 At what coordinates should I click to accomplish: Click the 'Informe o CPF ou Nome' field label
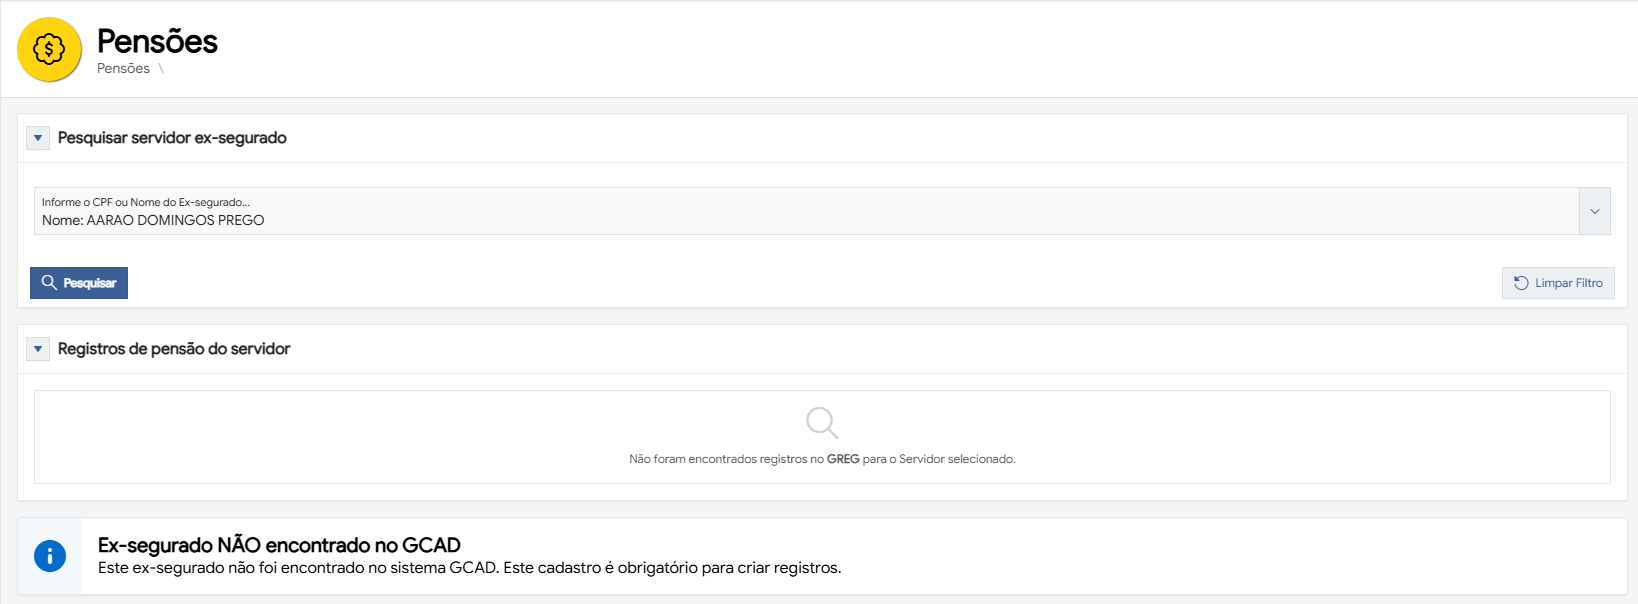tap(146, 202)
